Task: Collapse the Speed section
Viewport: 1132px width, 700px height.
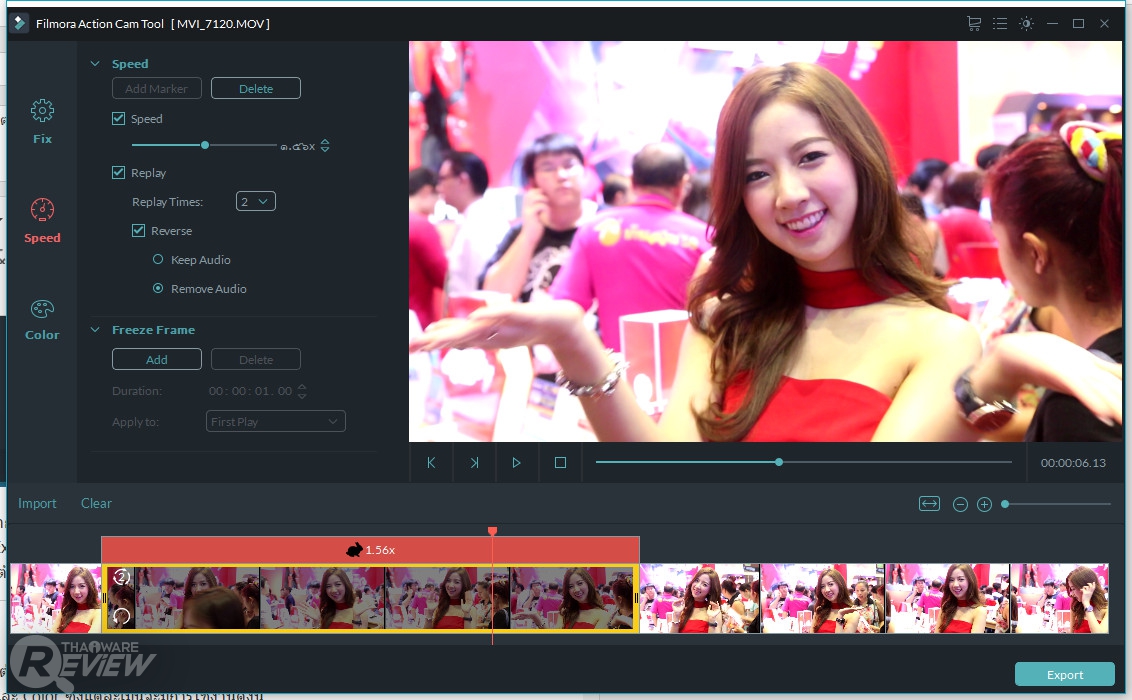Action: coord(96,64)
